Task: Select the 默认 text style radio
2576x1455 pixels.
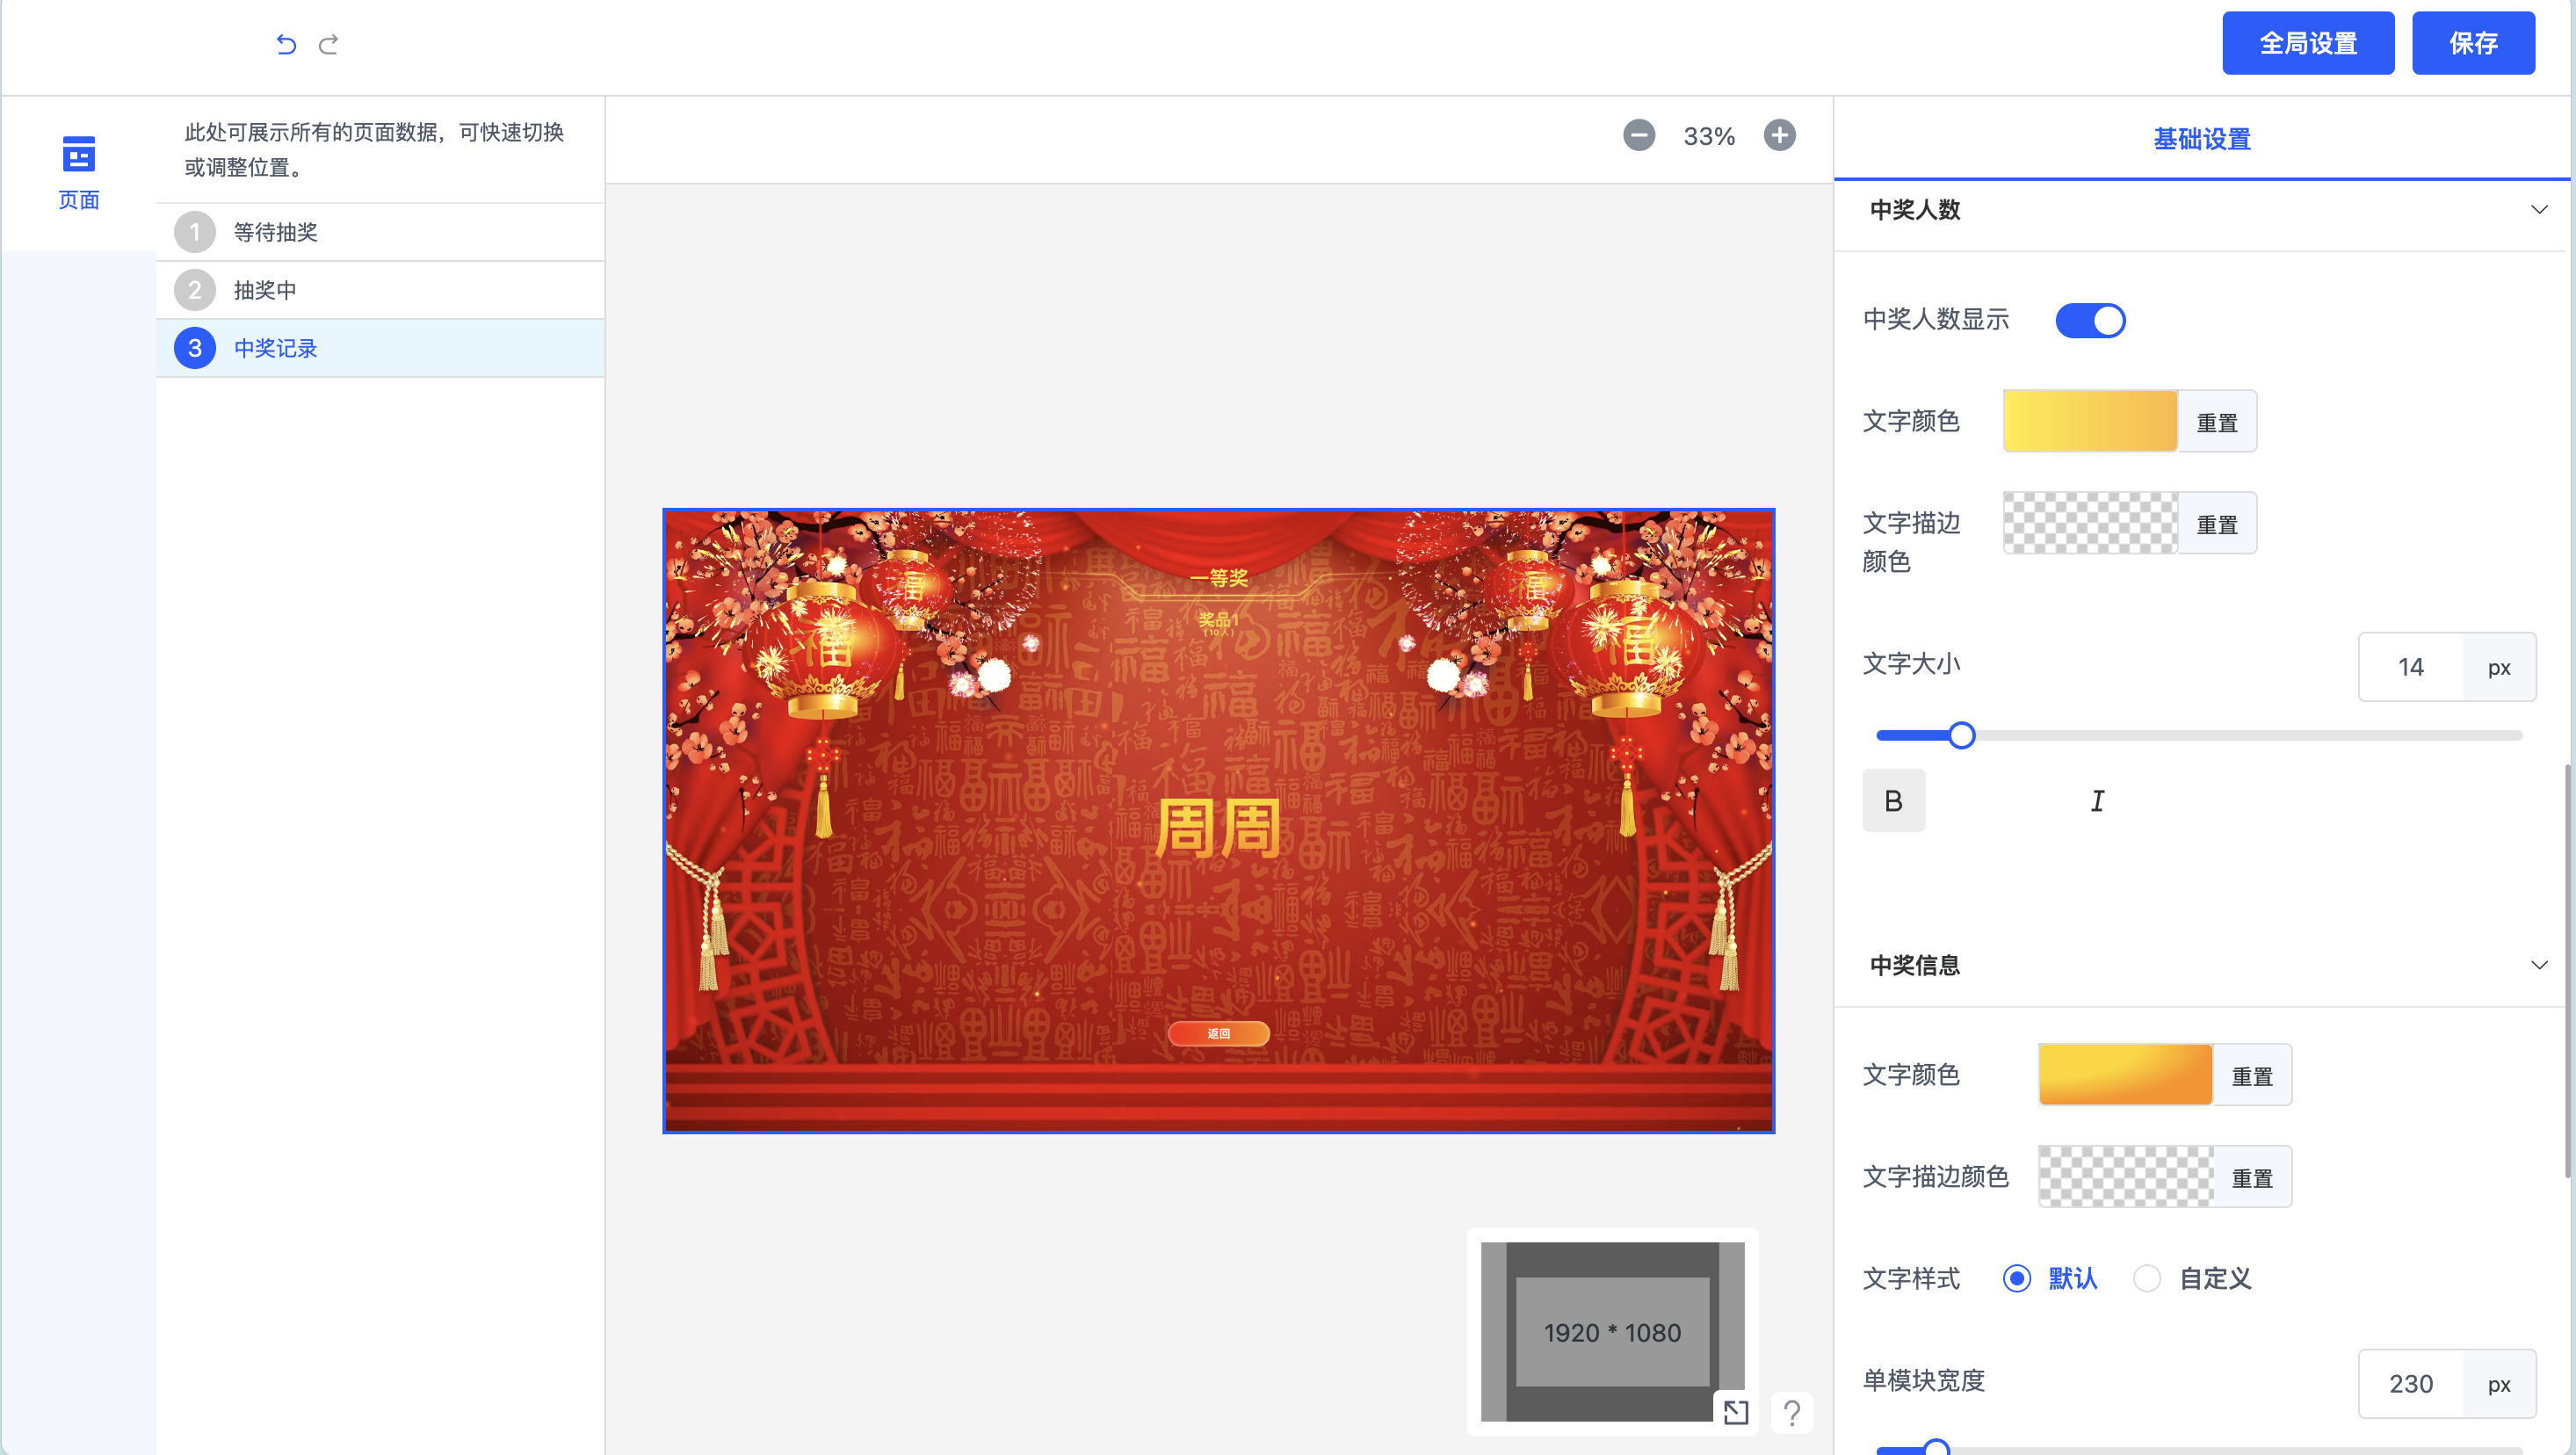Action: coord(2016,1278)
